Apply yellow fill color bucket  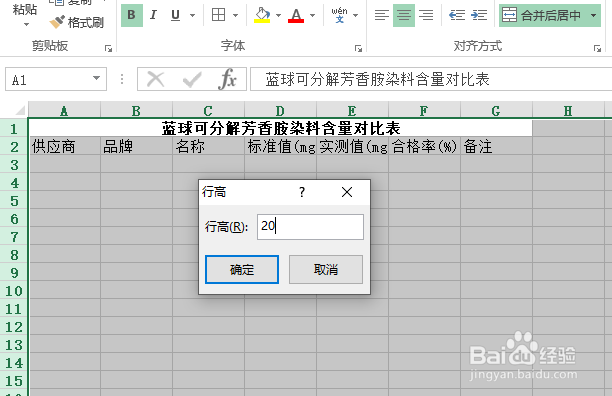(262, 15)
